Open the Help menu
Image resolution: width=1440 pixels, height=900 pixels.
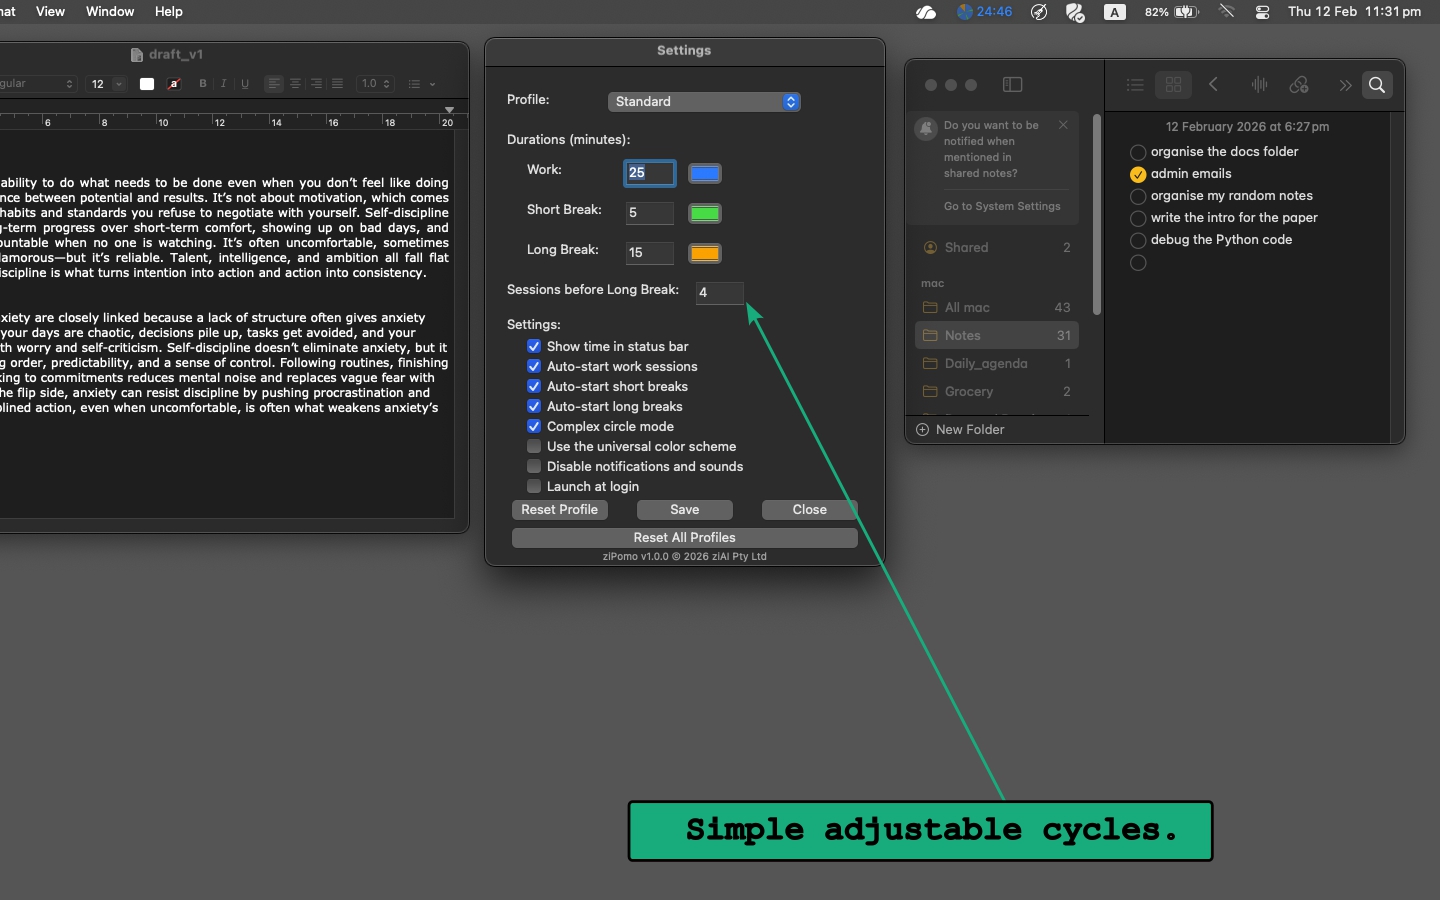click(x=168, y=12)
